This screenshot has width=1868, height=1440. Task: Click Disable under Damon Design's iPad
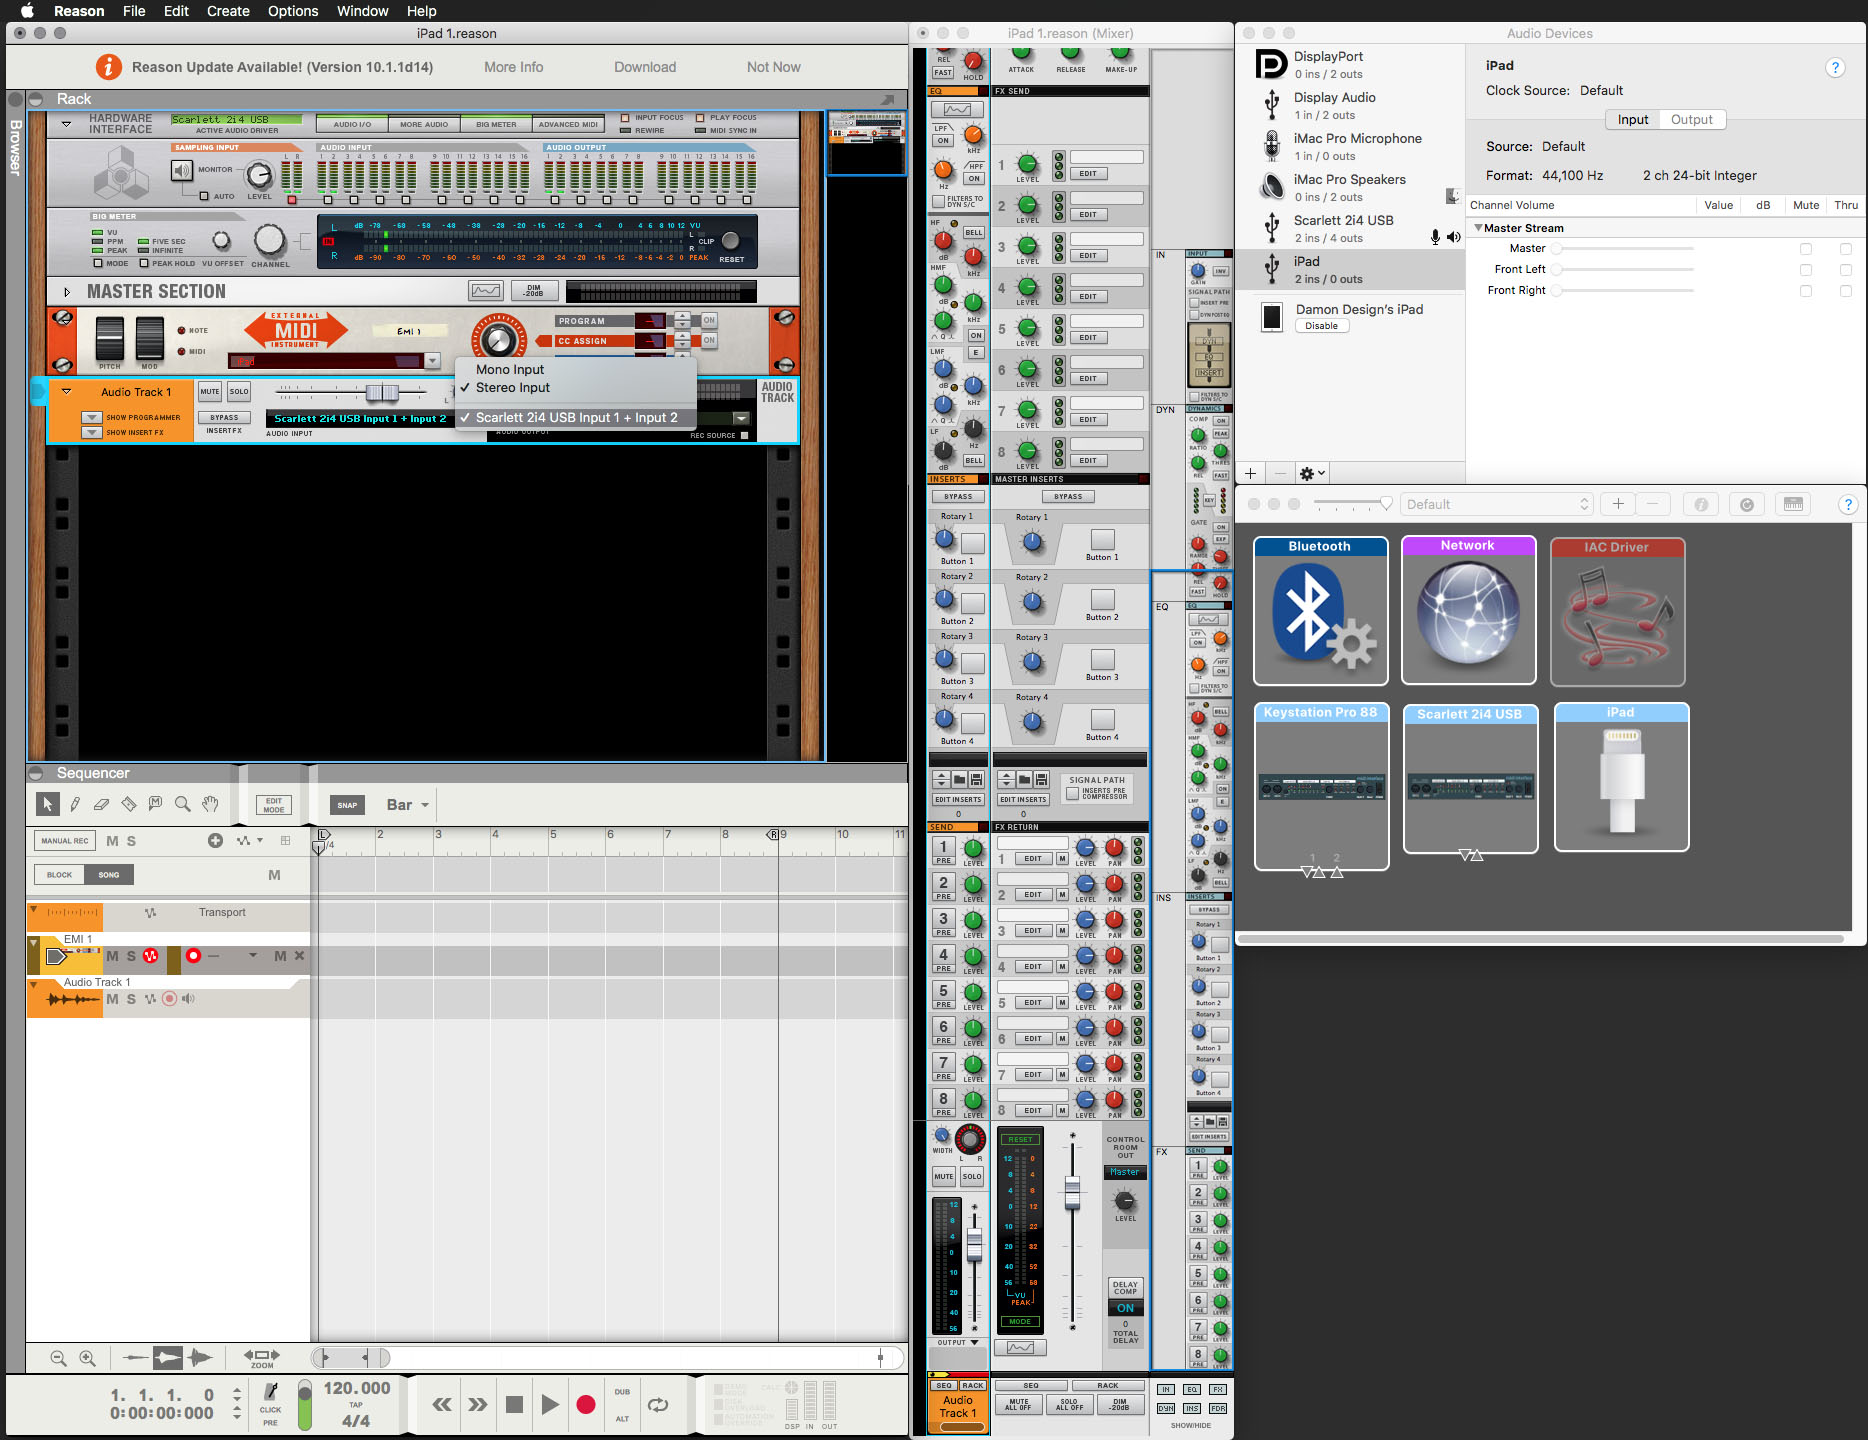[x=1321, y=325]
